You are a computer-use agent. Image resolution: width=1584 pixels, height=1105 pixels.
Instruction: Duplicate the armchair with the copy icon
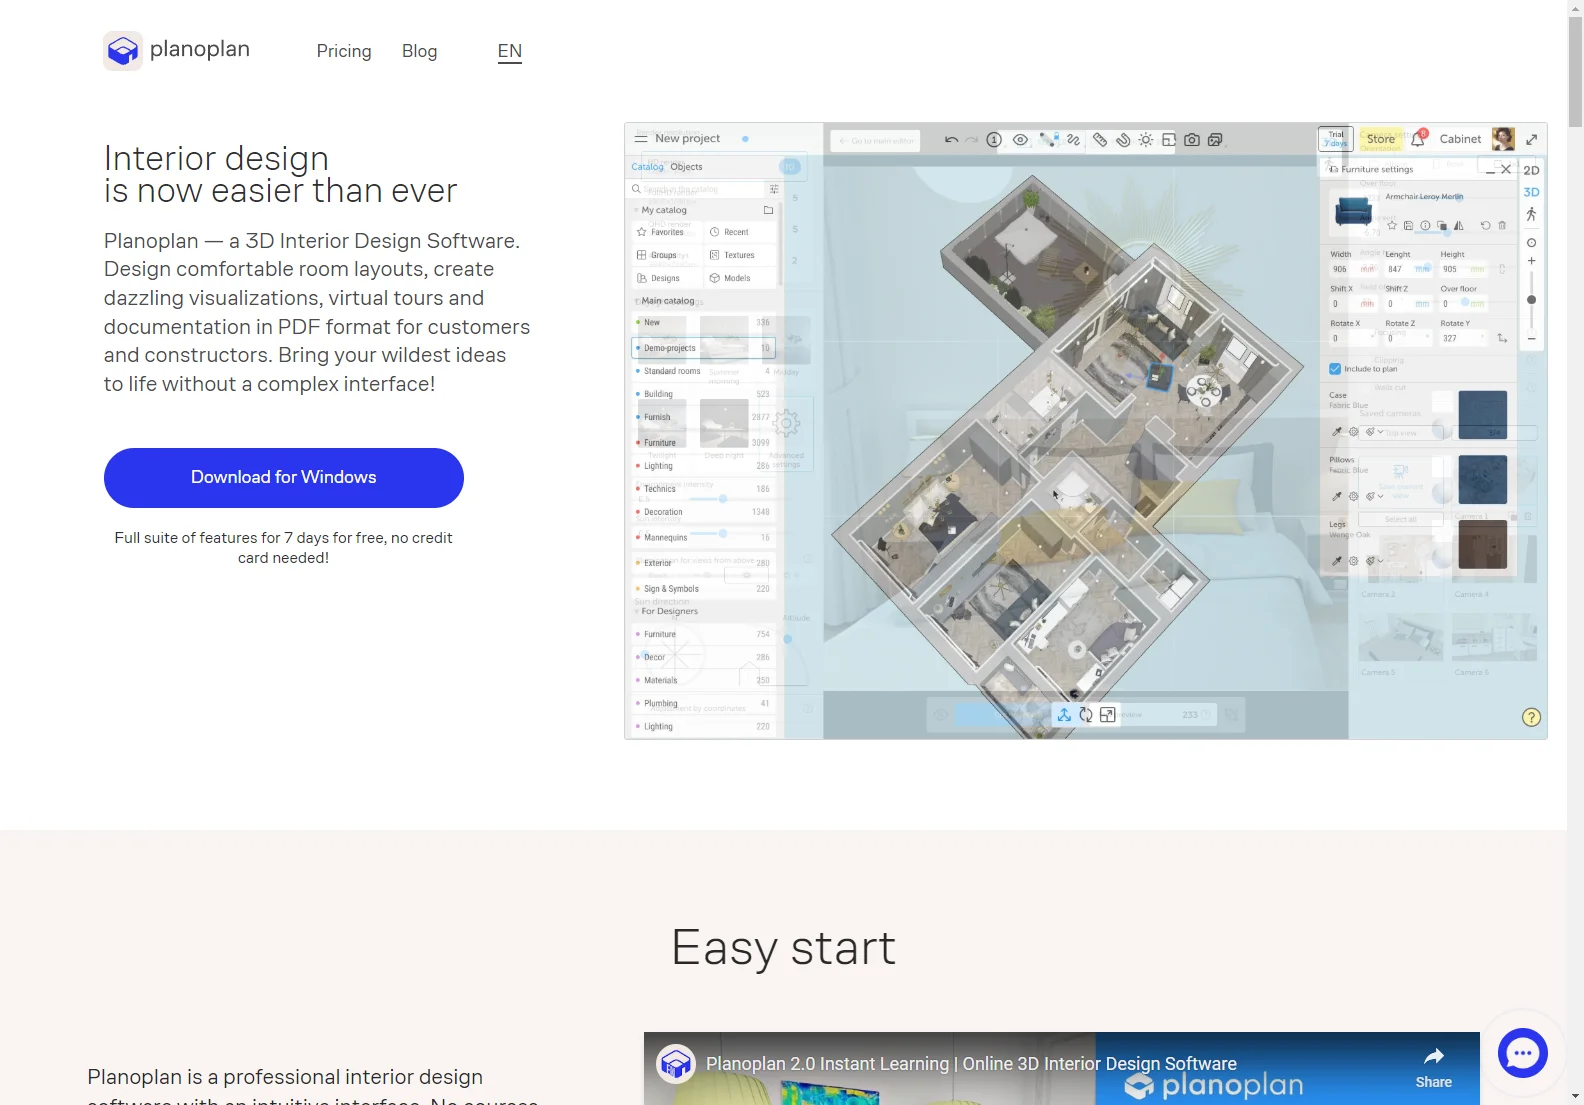1442,226
